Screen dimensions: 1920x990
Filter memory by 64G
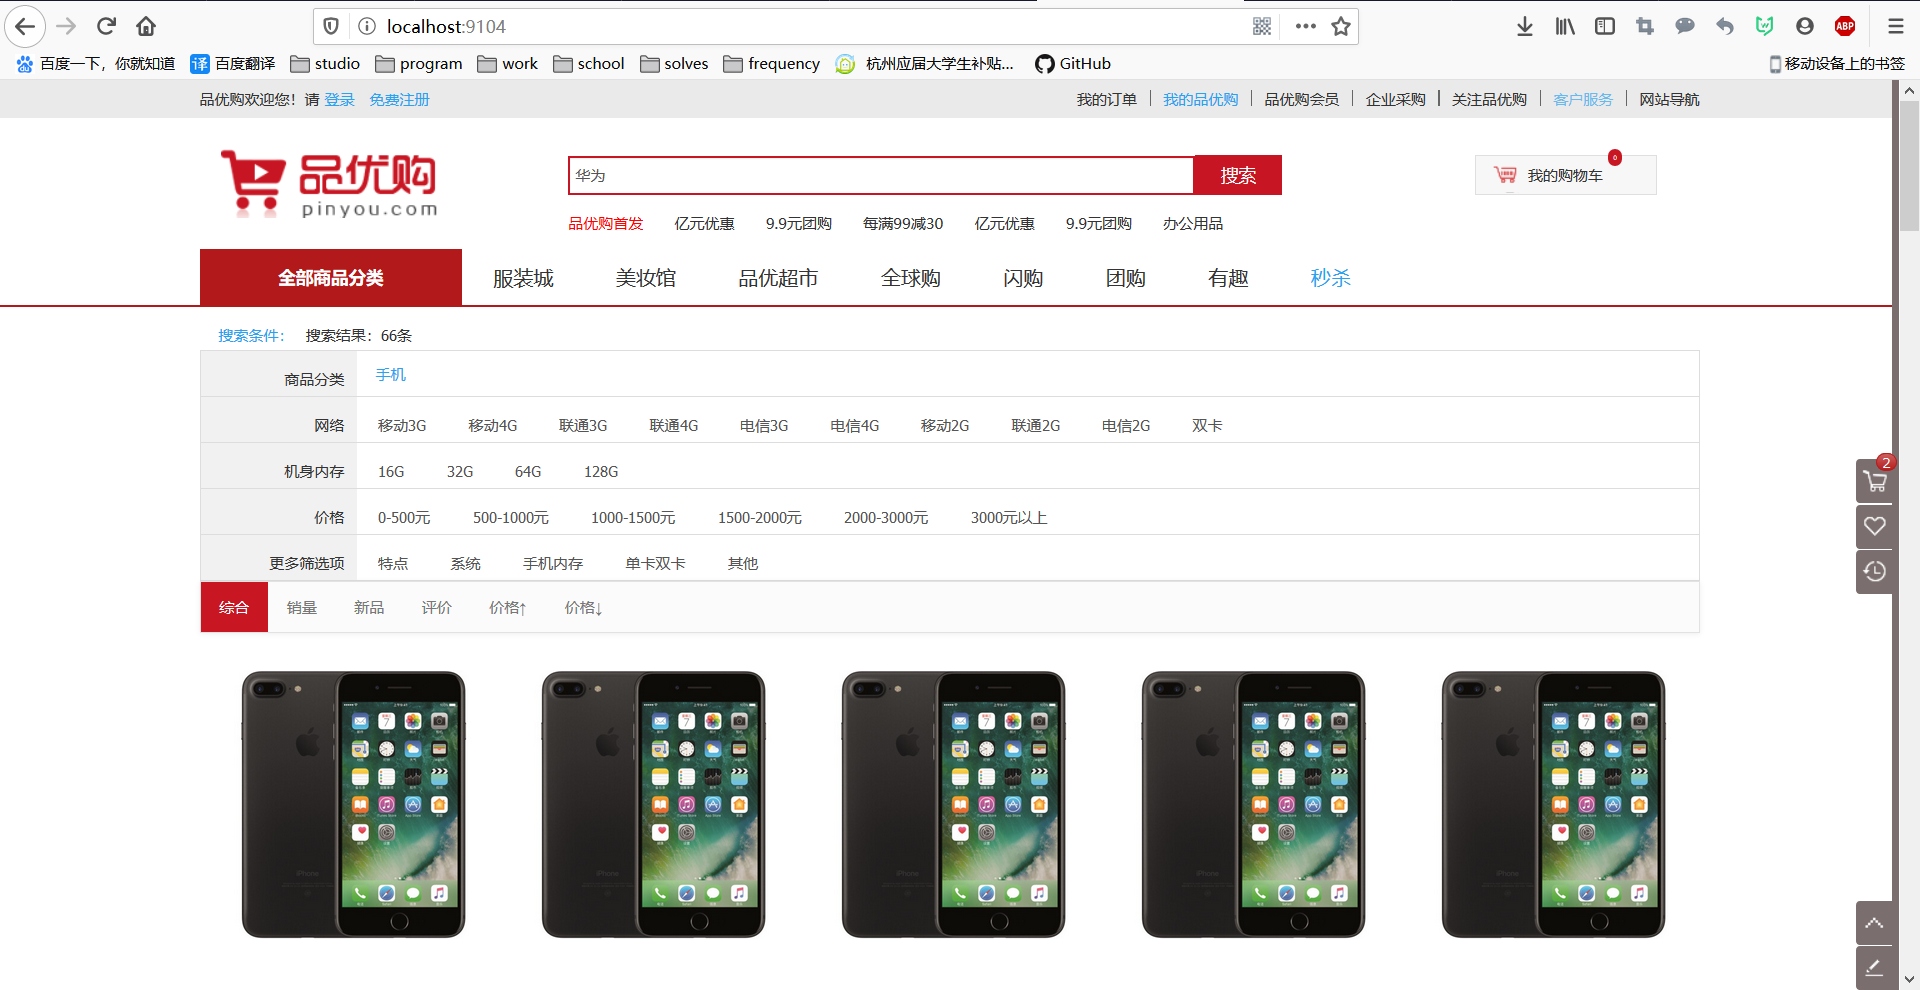tap(528, 471)
